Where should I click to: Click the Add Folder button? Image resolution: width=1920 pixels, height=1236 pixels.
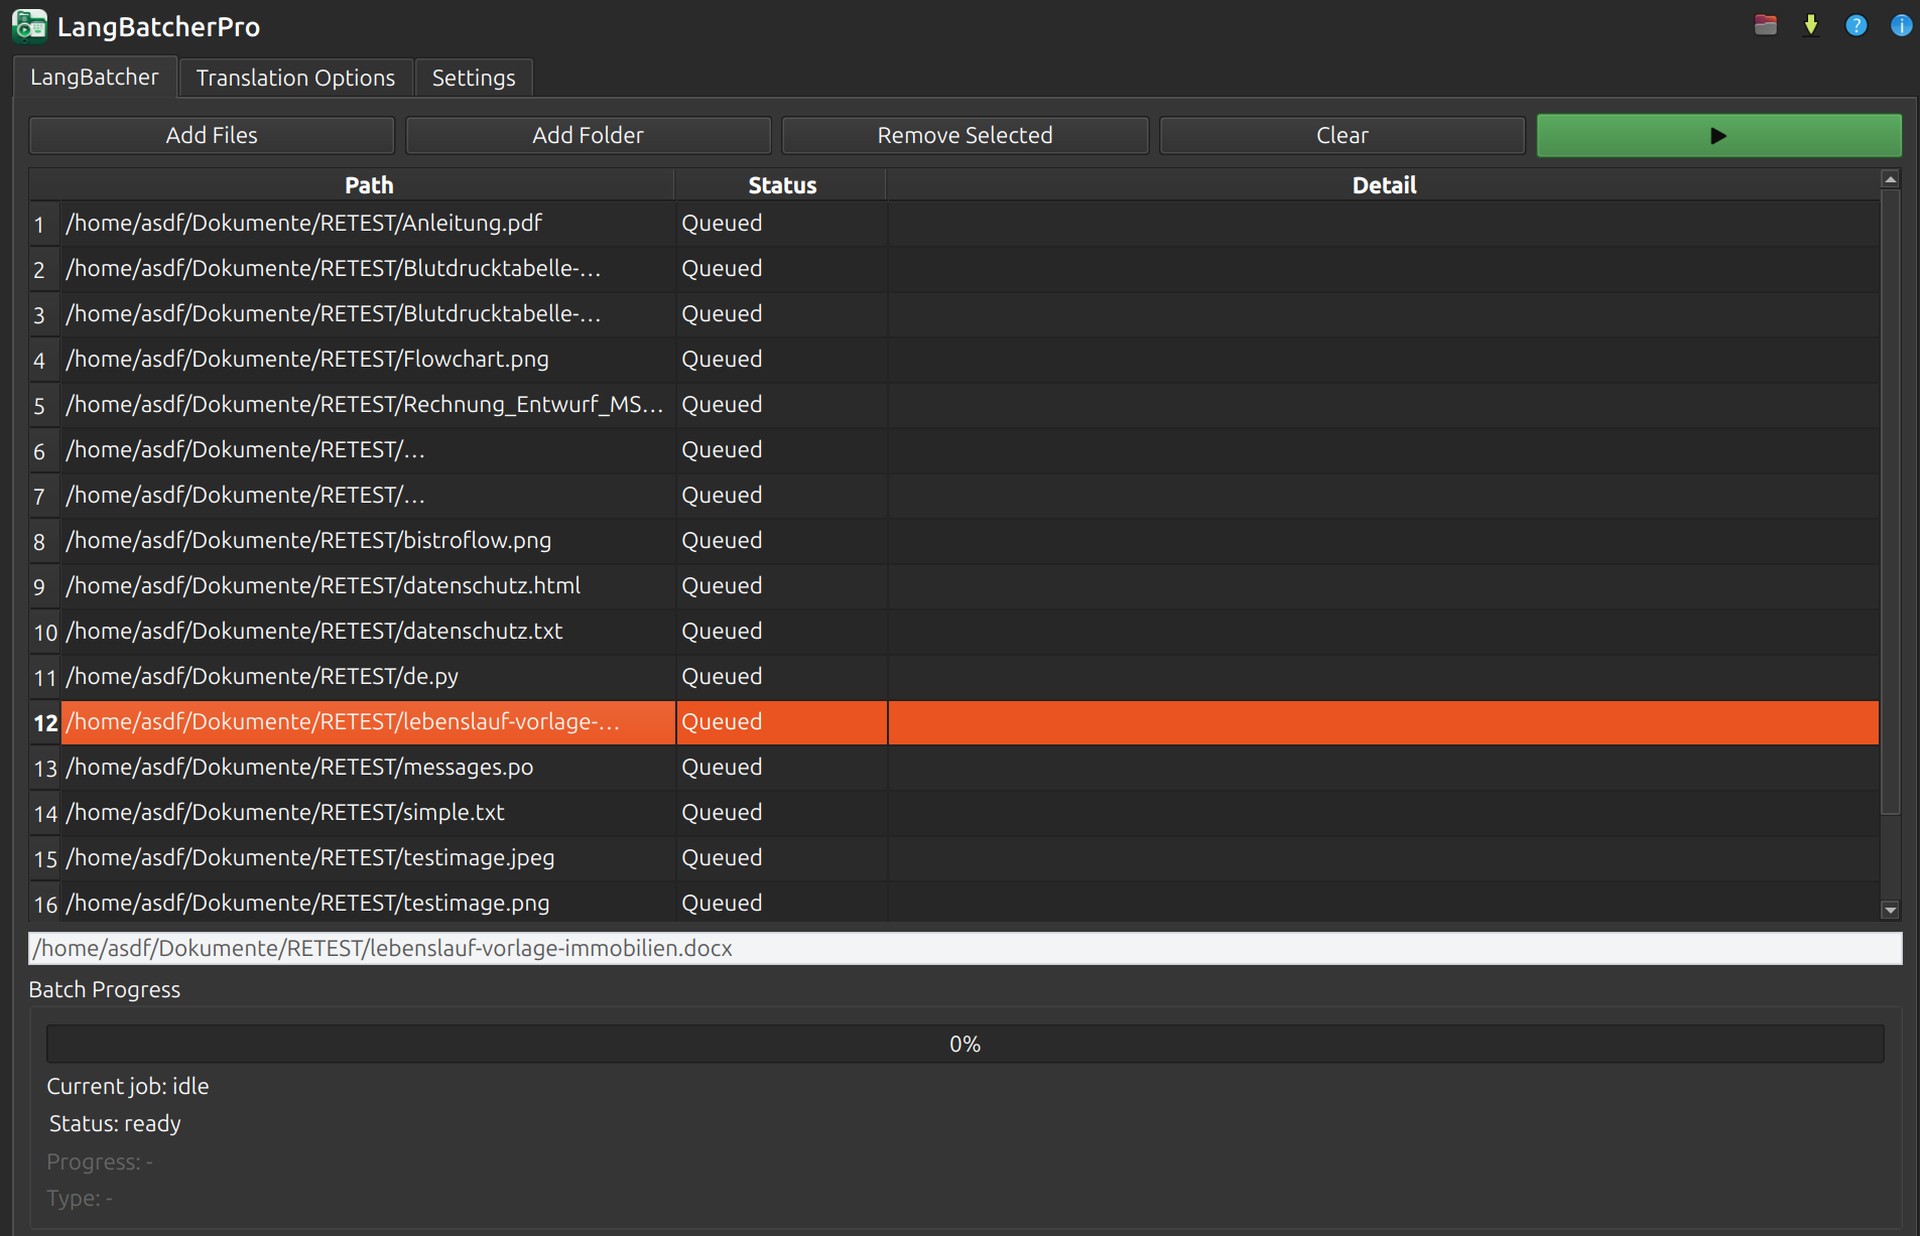click(x=587, y=135)
